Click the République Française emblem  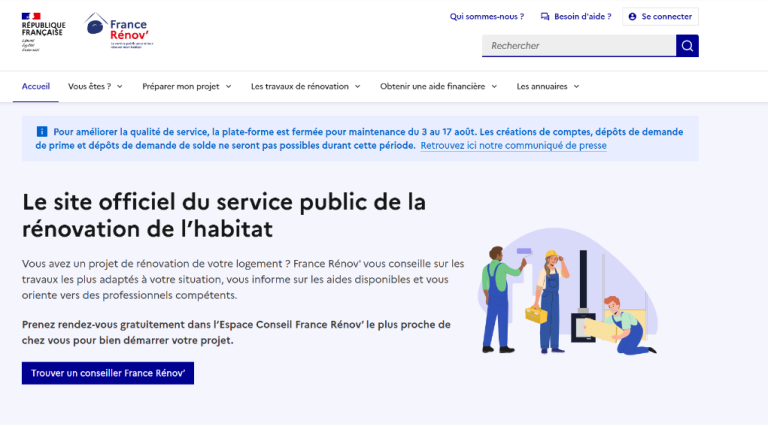pyautogui.click(x=43, y=32)
